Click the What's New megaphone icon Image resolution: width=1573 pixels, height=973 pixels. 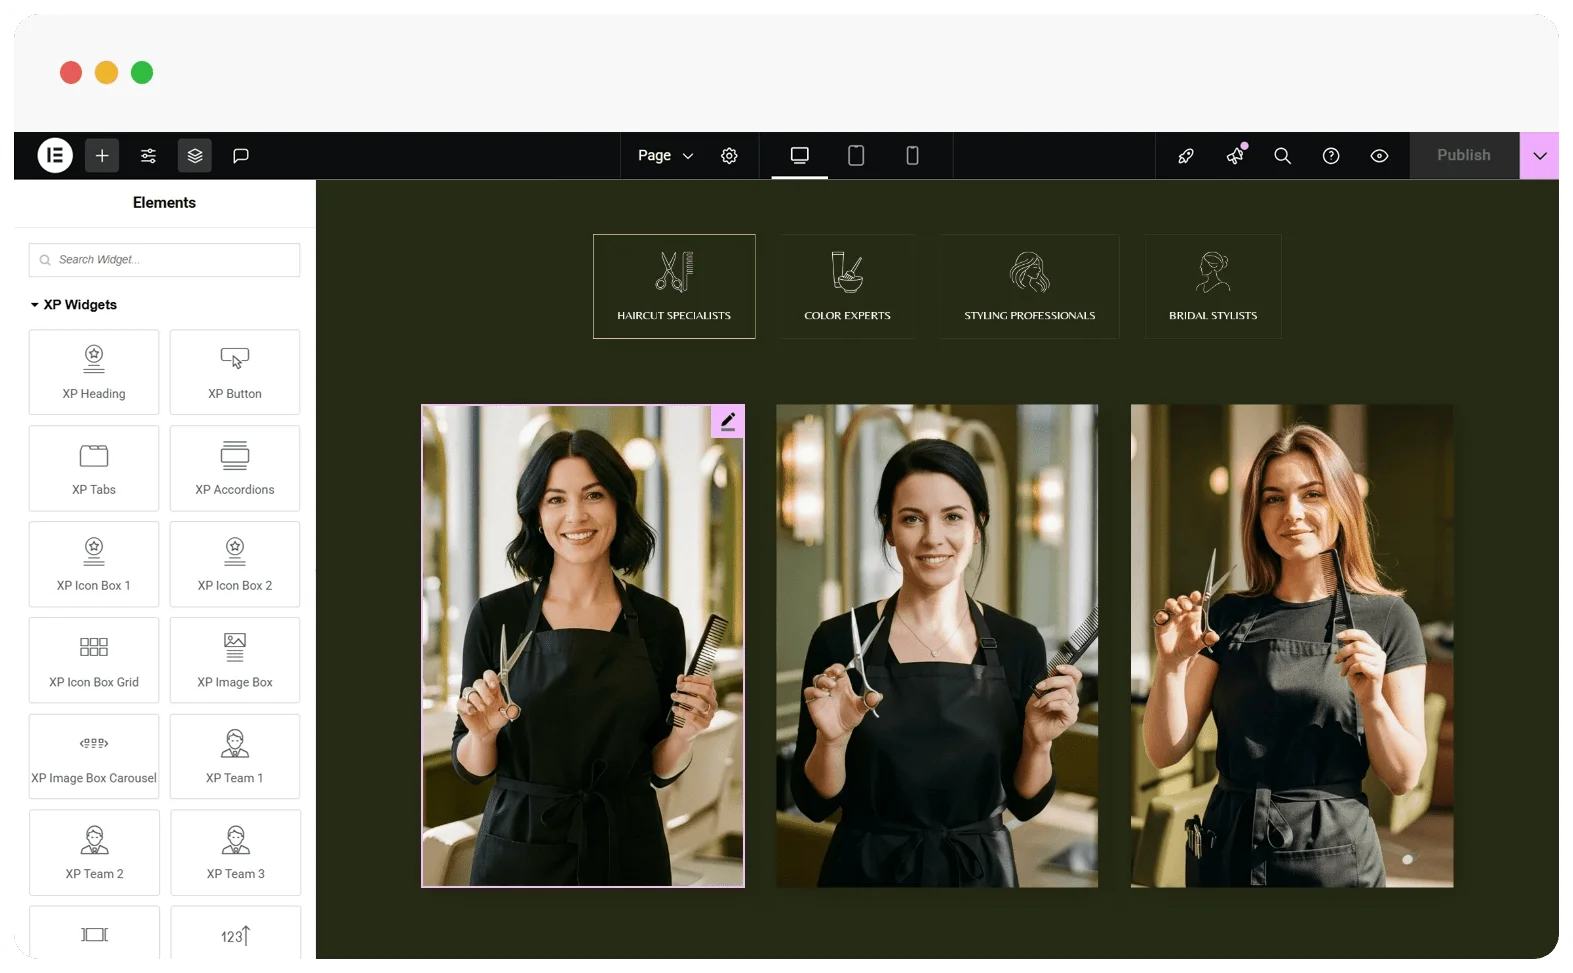pyautogui.click(x=1236, y=154)
